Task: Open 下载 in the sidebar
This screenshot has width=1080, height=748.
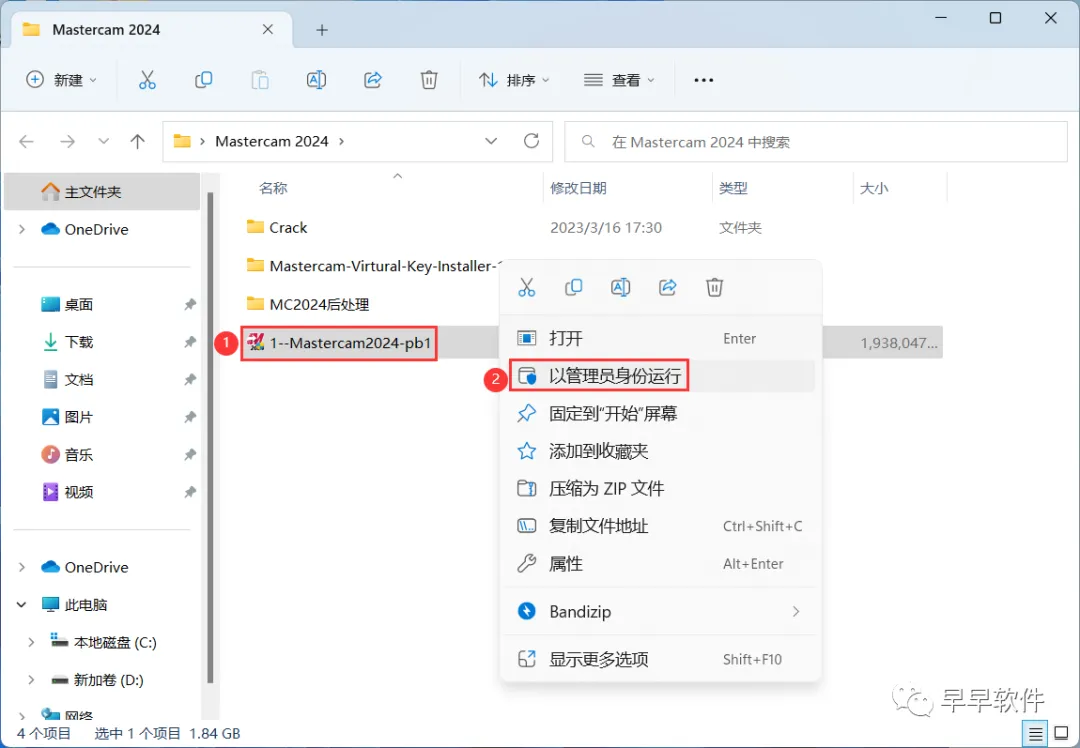Action: (79, 342)
